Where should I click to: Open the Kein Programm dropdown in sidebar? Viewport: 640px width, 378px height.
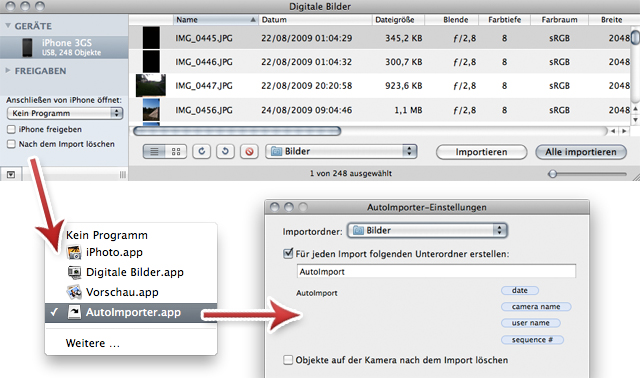(x=65, y=113)
